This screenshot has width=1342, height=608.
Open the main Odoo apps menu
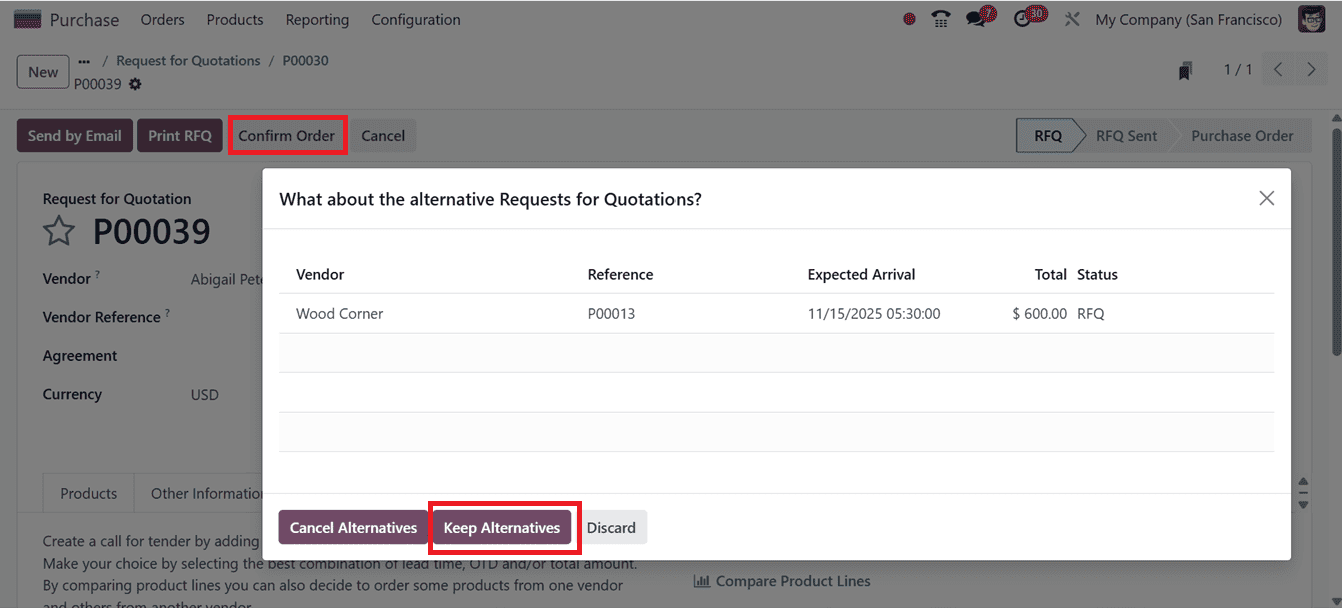[x=27, y=19]
